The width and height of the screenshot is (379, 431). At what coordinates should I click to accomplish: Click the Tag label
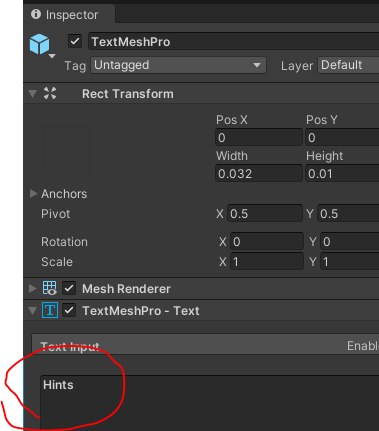click(x=75, y=66)
